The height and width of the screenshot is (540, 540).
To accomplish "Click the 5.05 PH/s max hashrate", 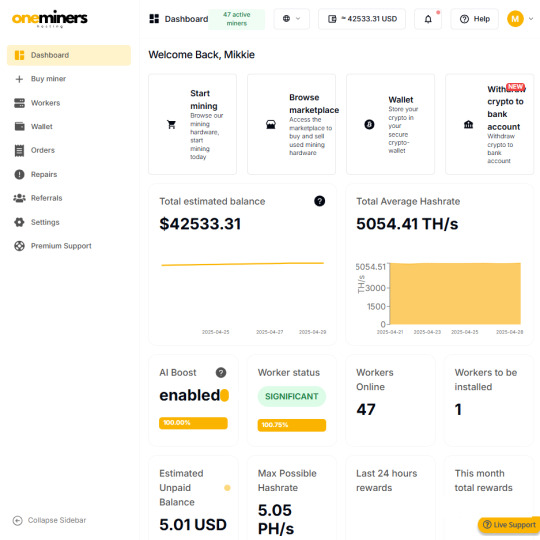I will tap(276, 519).
